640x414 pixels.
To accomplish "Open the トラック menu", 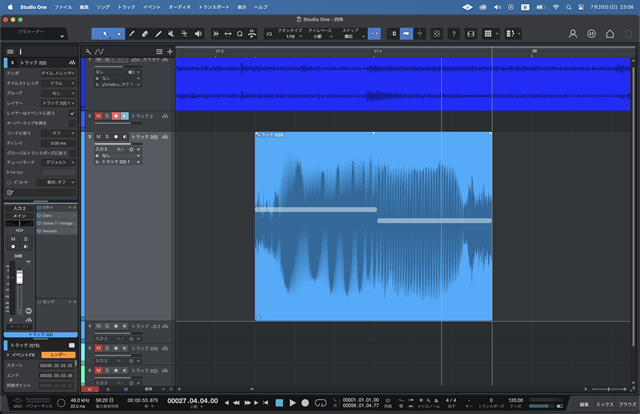I will tap(126, 7).
